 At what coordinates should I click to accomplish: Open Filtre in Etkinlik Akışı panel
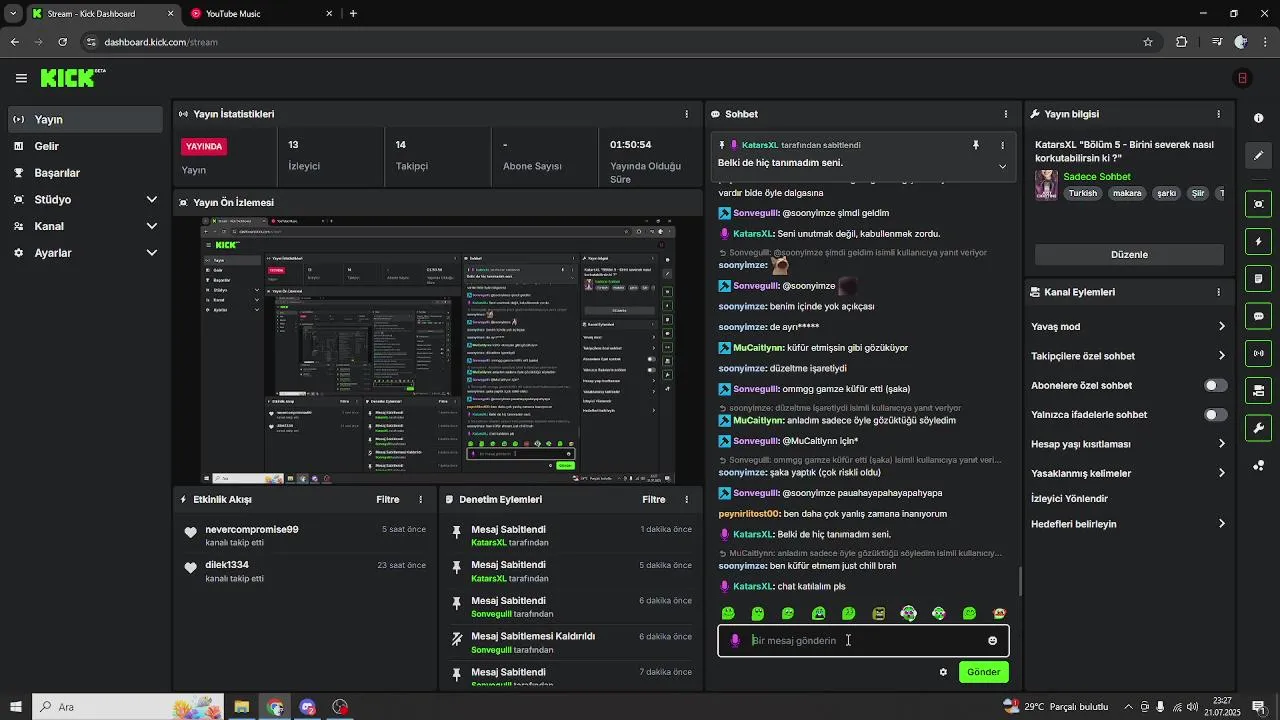tap(388, 499)
